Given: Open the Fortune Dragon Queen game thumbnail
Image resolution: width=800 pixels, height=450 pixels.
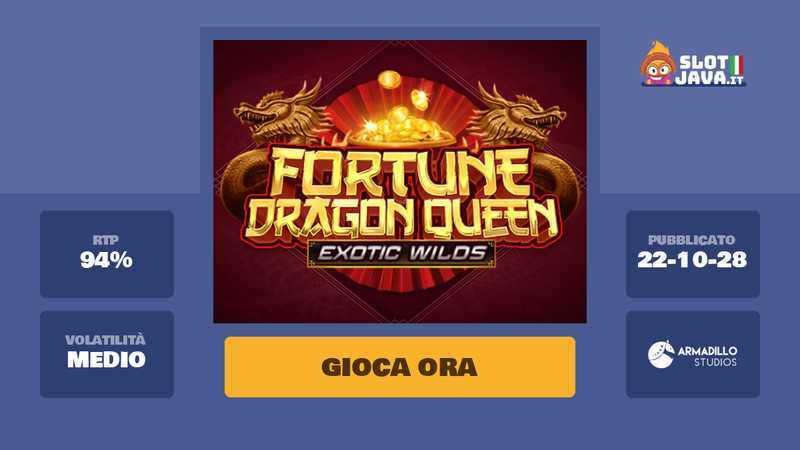Looking at the screenshot, I should (399, 181).
